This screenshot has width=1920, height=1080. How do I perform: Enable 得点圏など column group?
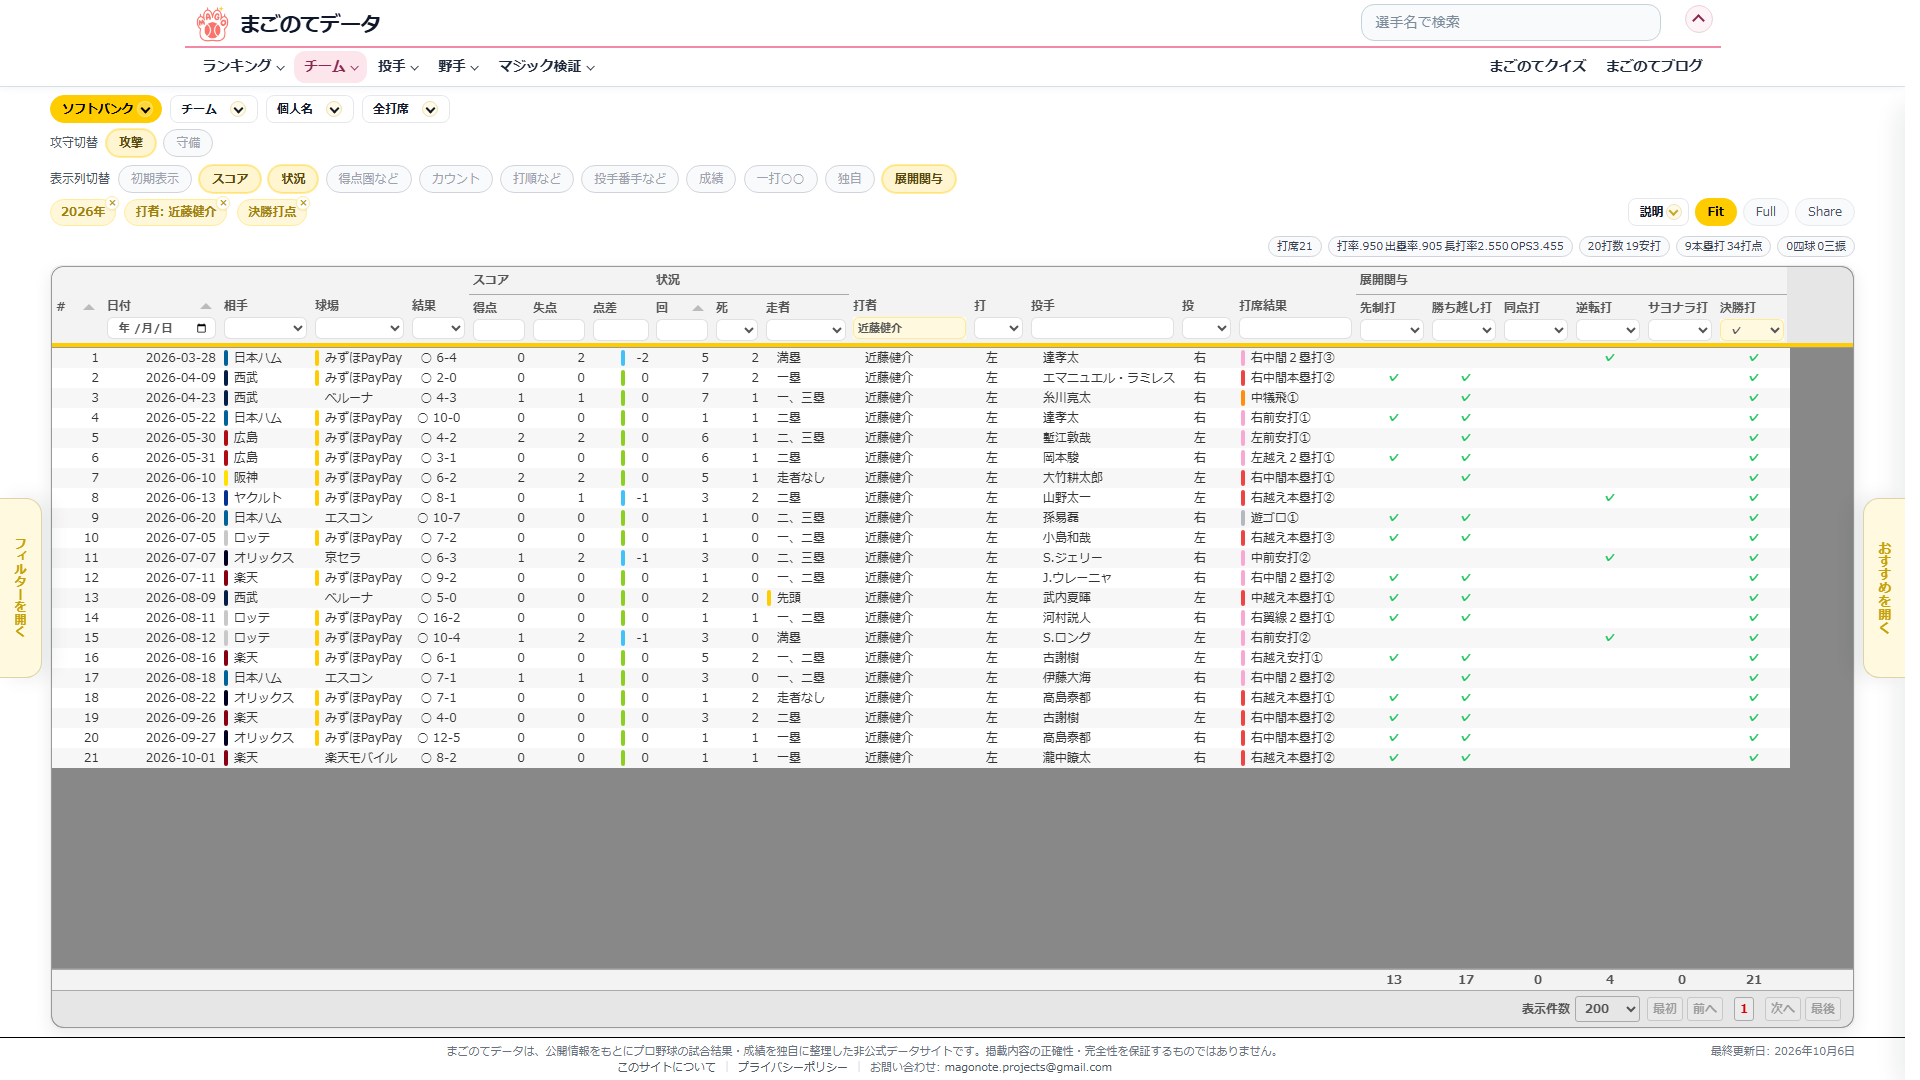(368, 179)
